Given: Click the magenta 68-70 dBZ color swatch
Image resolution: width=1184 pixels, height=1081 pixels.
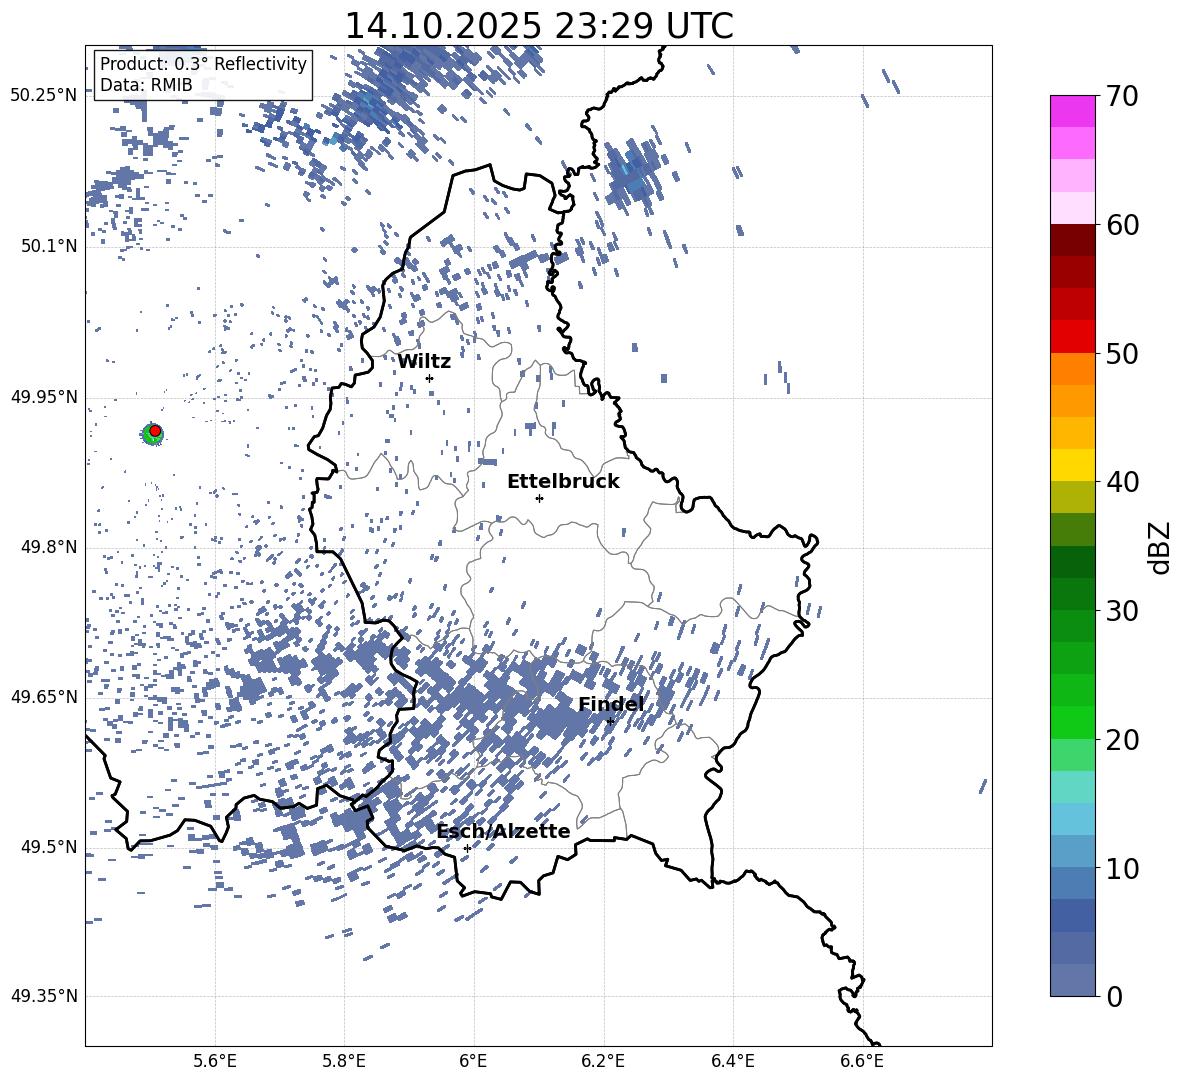Looking at the screenshot, I should pos(1072,112).
